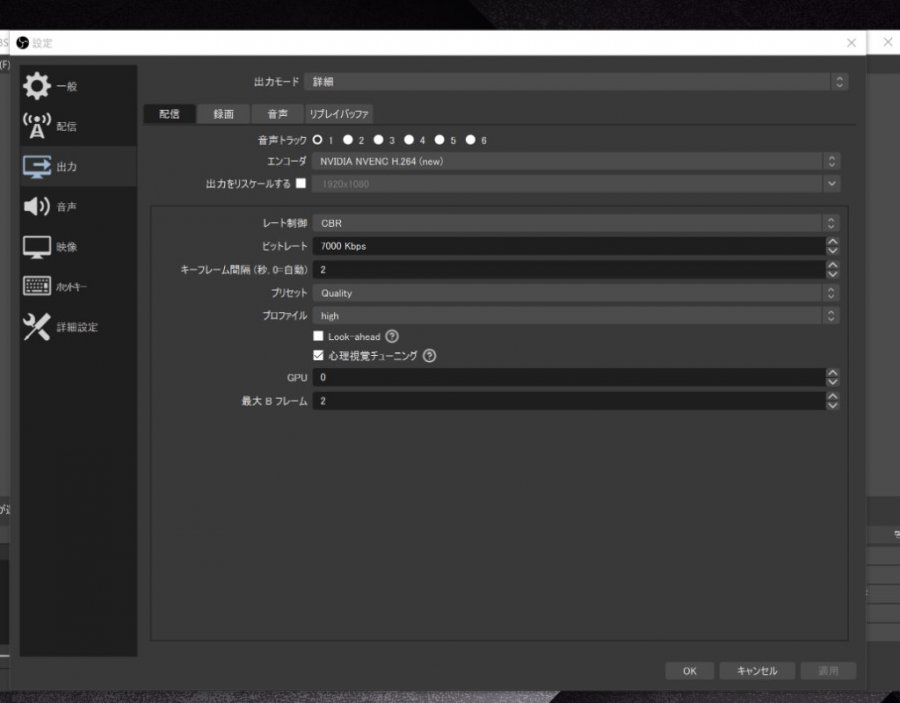The image size is (900, 703).
Task: Click the Look-ahead help question mark icon
Action: pyautogui.click(x=392, y=336)
